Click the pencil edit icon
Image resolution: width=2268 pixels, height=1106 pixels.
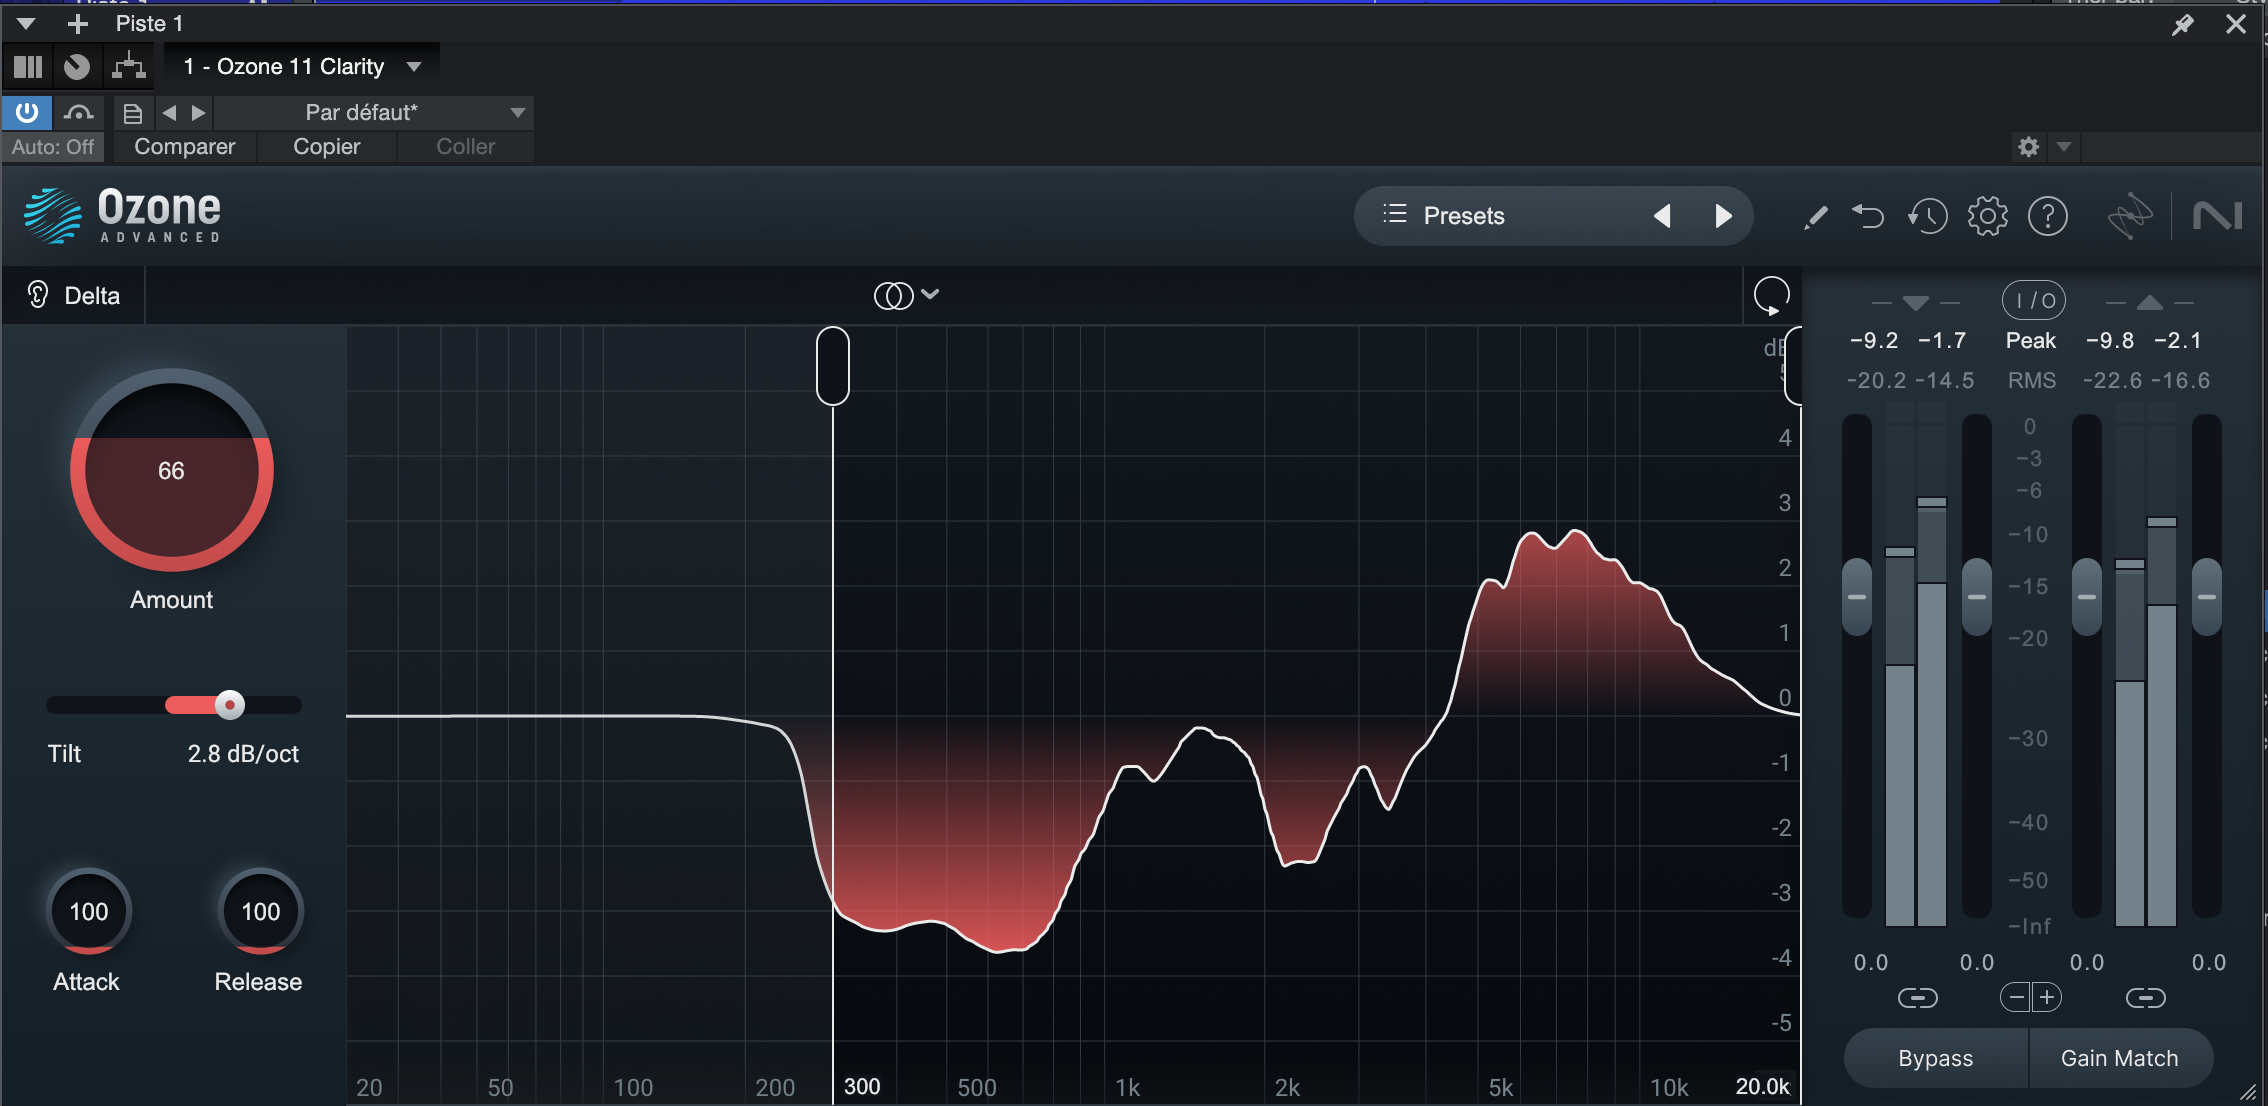point(1815,216)
